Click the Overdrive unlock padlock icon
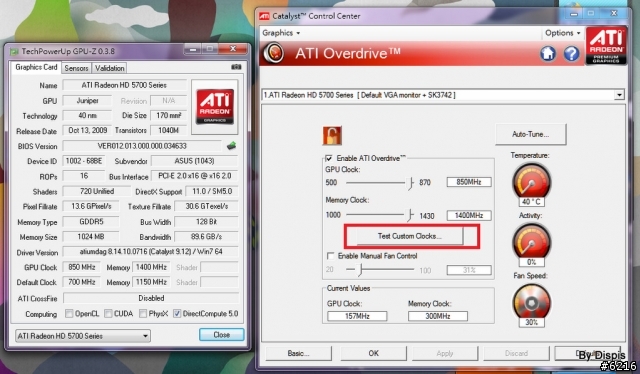 click(332, 136)
